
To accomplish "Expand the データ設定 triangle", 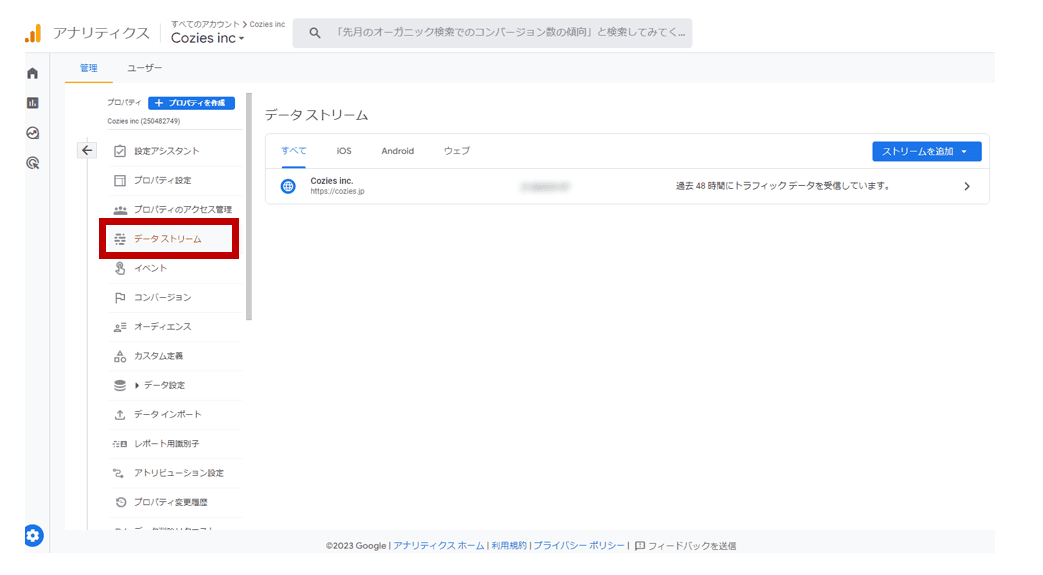I will coord(137,385).
